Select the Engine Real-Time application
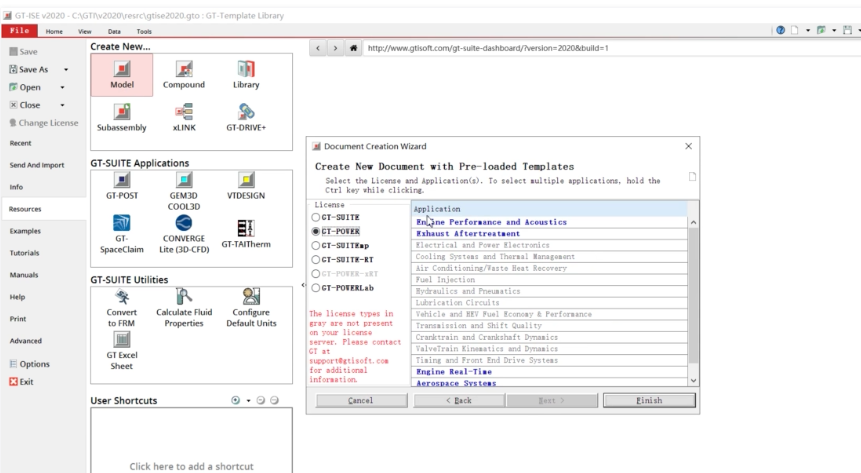Image resolution: width=861 pixels, height=473 pixels. coord(549,372)
